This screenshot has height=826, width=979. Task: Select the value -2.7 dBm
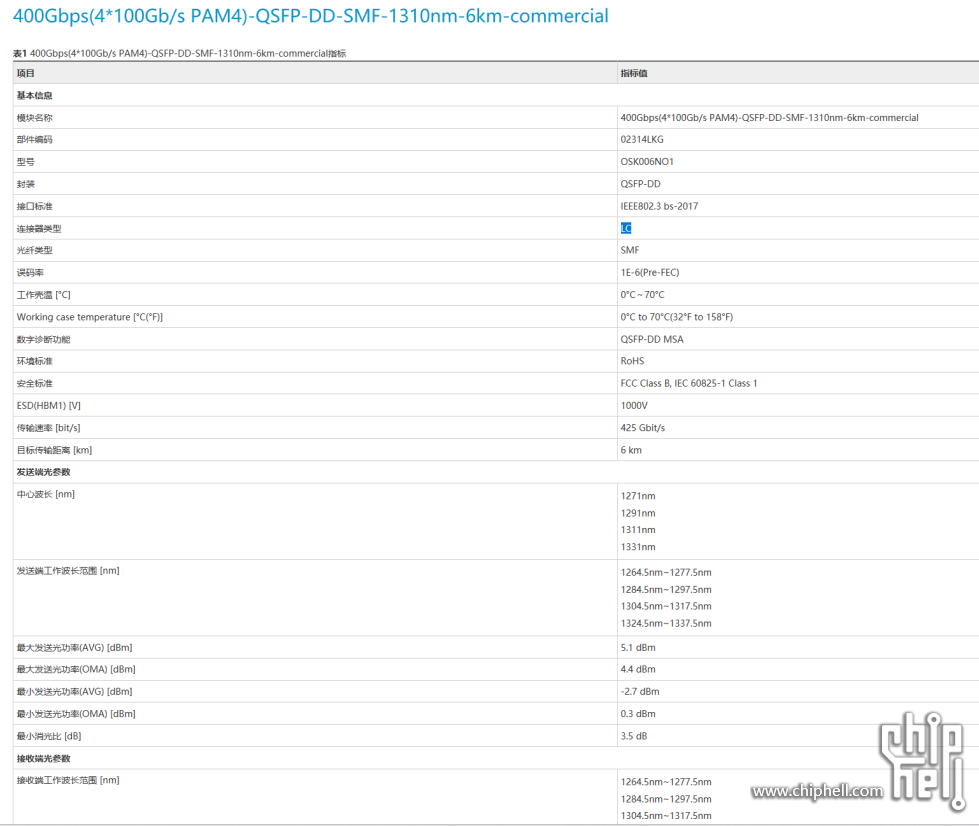[x=639, y=692]
